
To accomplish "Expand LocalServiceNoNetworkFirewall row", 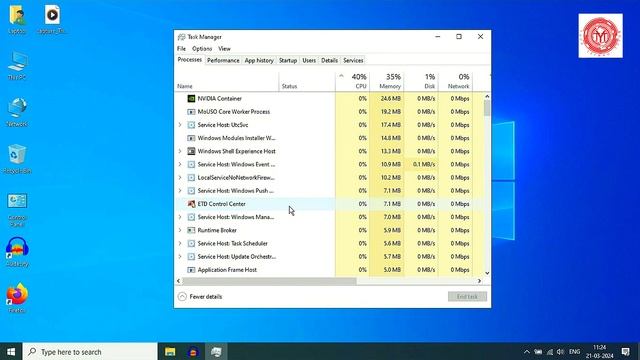I will 180,178.
